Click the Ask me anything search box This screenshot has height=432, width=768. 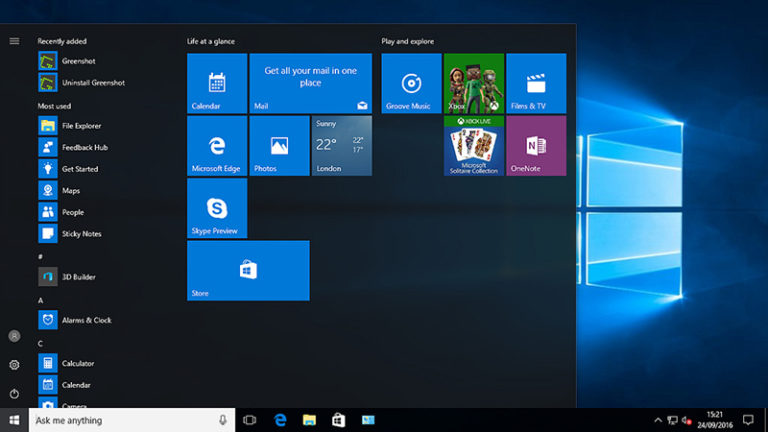coord(122,420)
